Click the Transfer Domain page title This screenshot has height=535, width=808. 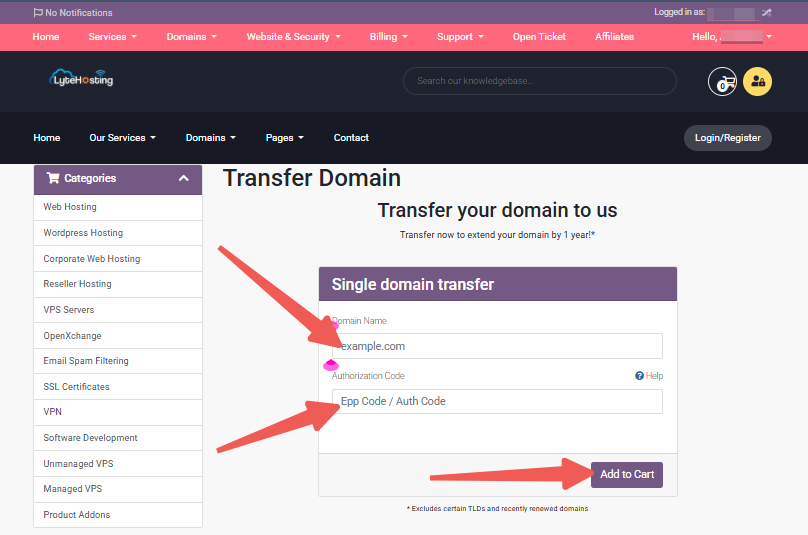click(312, 178)
